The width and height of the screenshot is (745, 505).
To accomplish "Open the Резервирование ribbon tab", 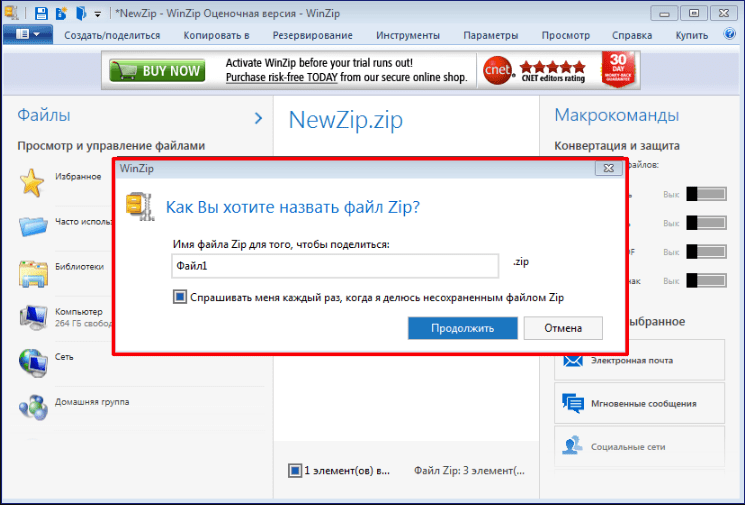I will (313, 35).
